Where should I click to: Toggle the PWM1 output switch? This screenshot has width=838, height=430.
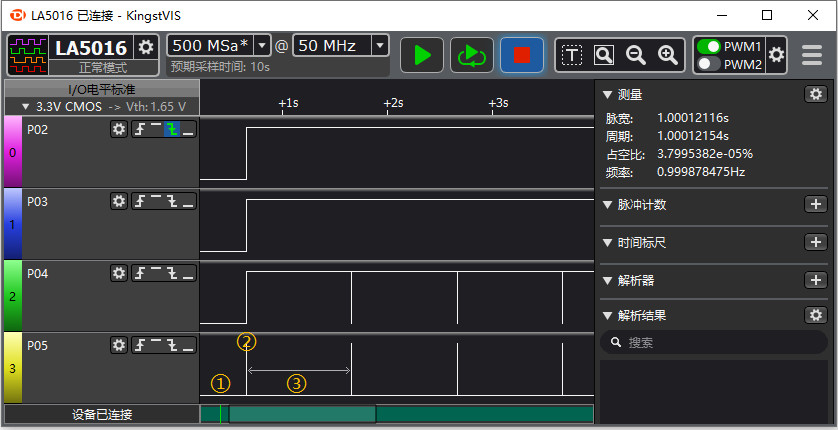[709, 47]
